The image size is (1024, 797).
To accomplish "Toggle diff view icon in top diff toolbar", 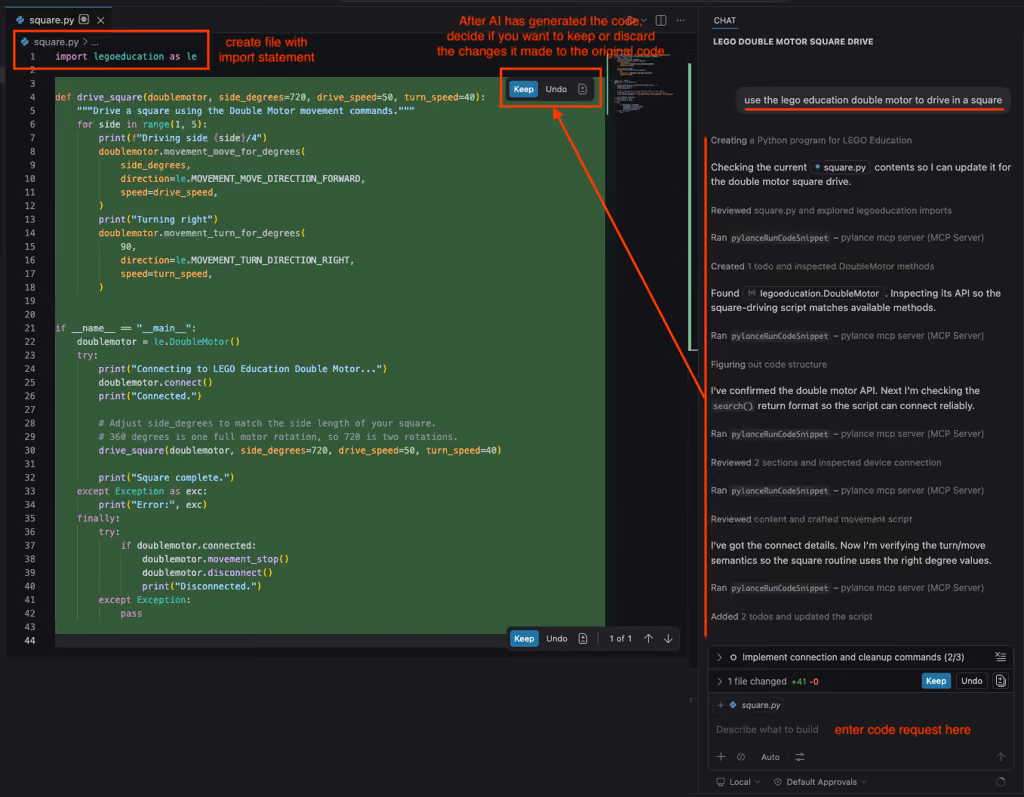I will pyautogui.click(x=583, y=89).
